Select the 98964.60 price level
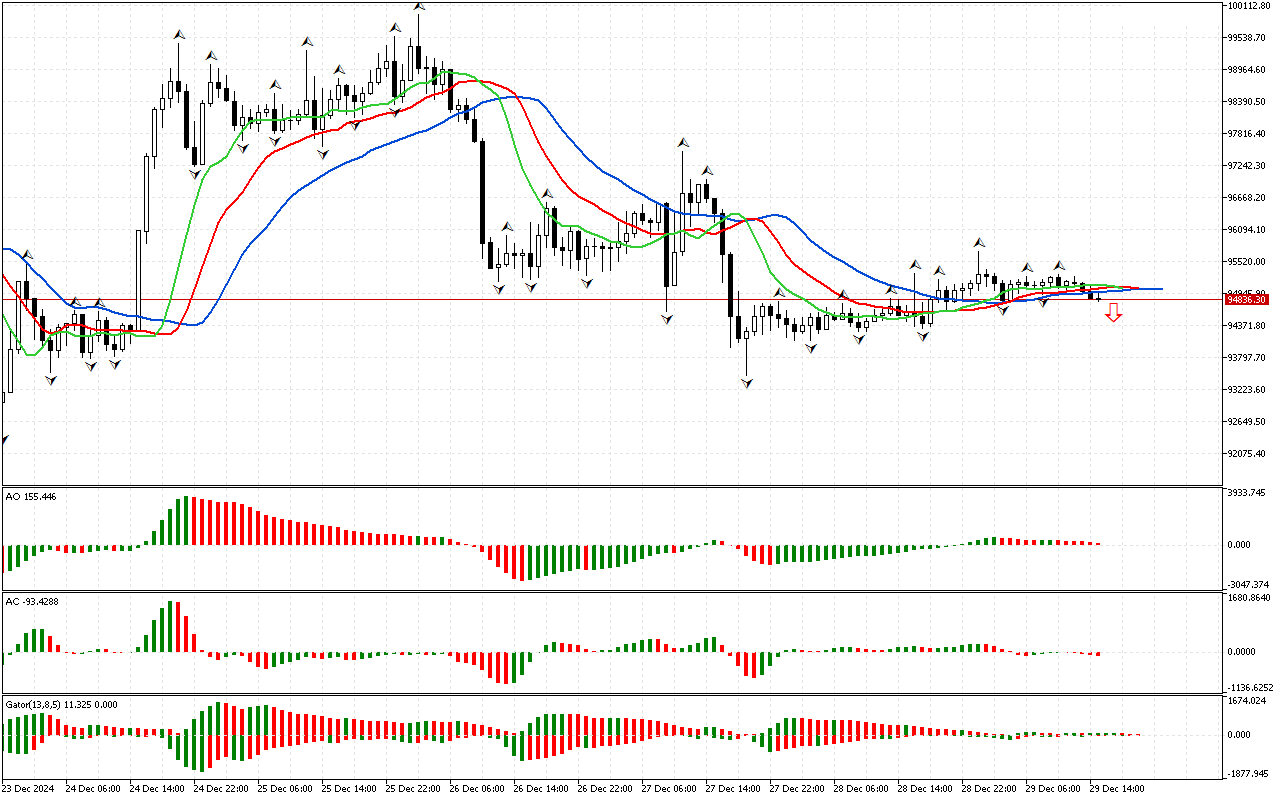1280x800 pixels. (1248, 70)
